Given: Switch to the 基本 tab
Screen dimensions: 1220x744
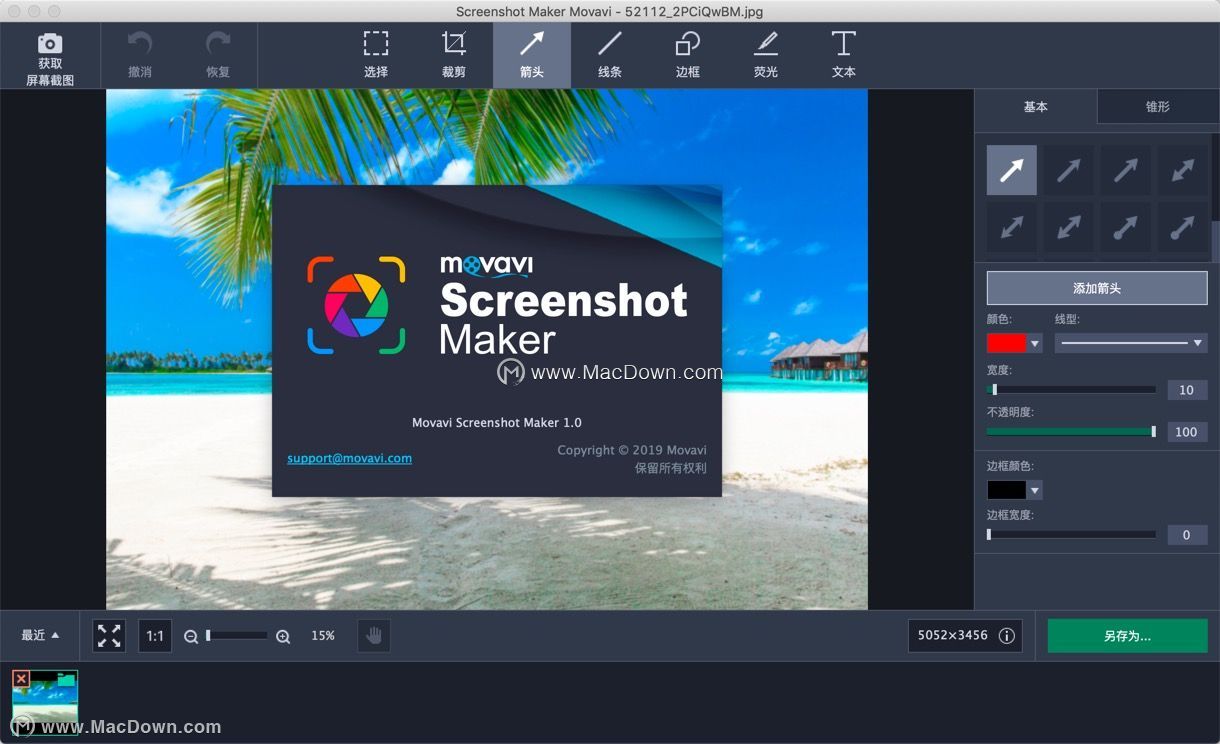Looking at the screenshot, I should tap(1036, 107).
